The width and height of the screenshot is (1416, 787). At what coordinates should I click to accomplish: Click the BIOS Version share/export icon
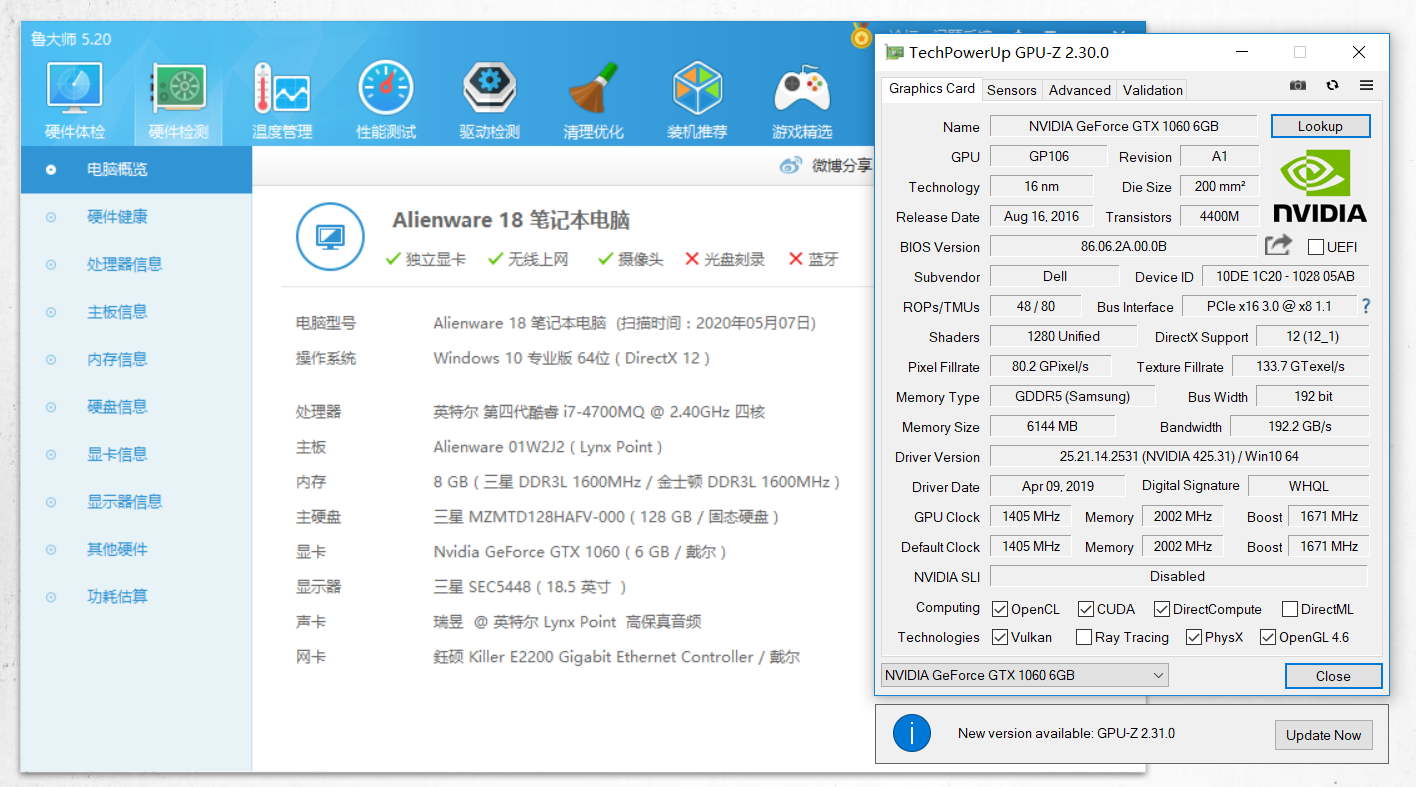(x=1278, y=245)
